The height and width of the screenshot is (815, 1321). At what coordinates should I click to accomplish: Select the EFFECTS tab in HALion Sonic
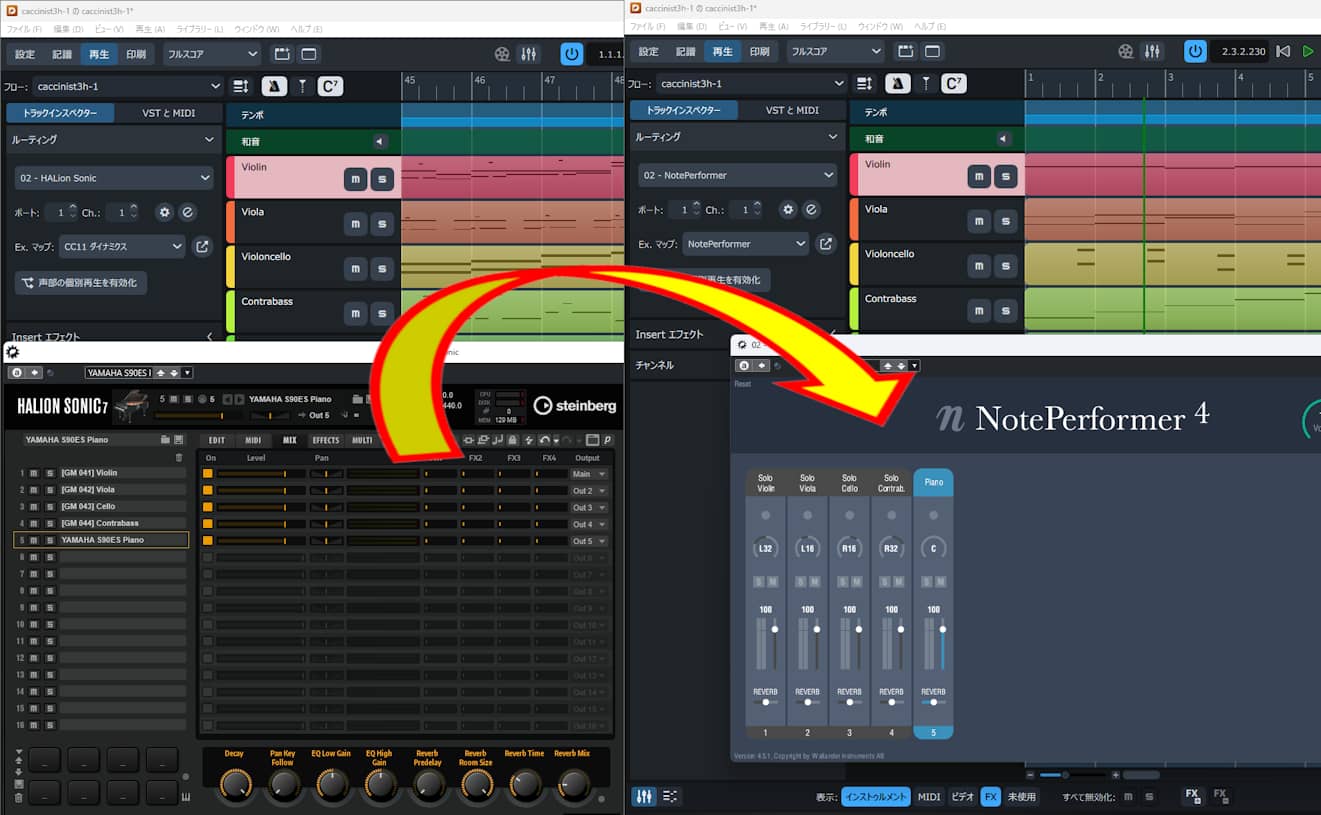[326, 438]
